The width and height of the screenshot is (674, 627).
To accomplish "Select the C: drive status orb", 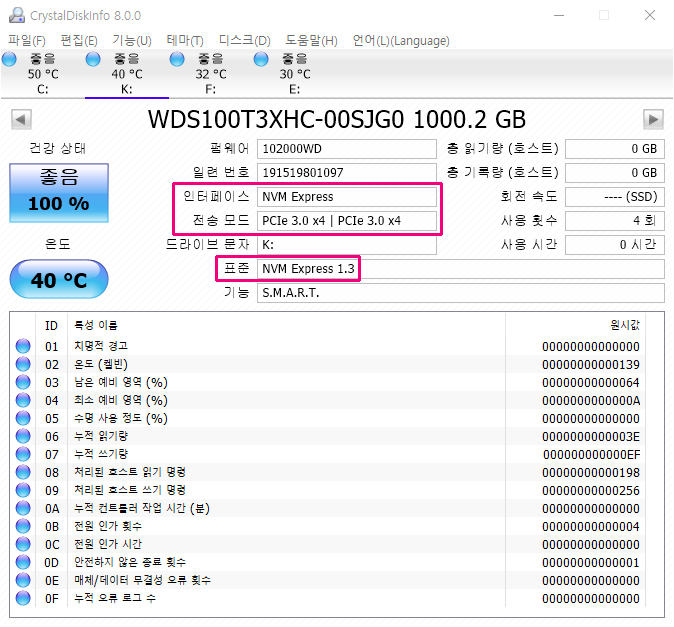I will click(9, 59).
